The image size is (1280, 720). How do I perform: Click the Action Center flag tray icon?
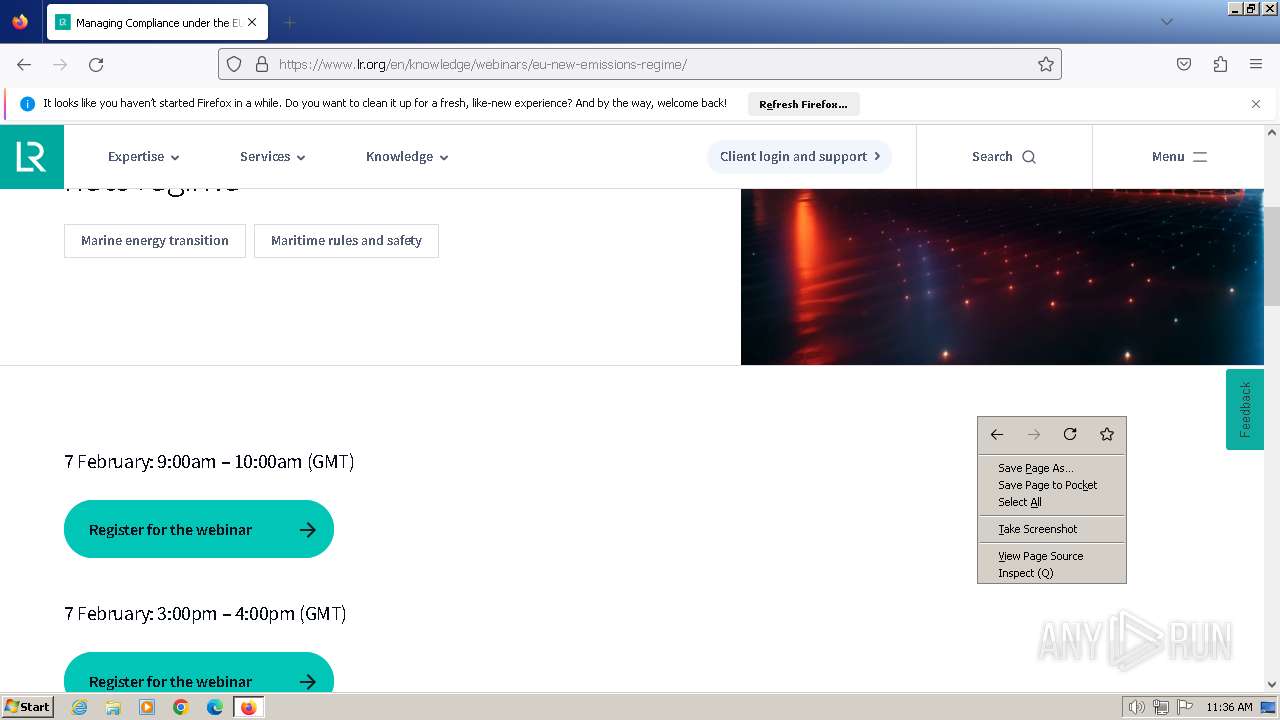(x=1185, y=707)
